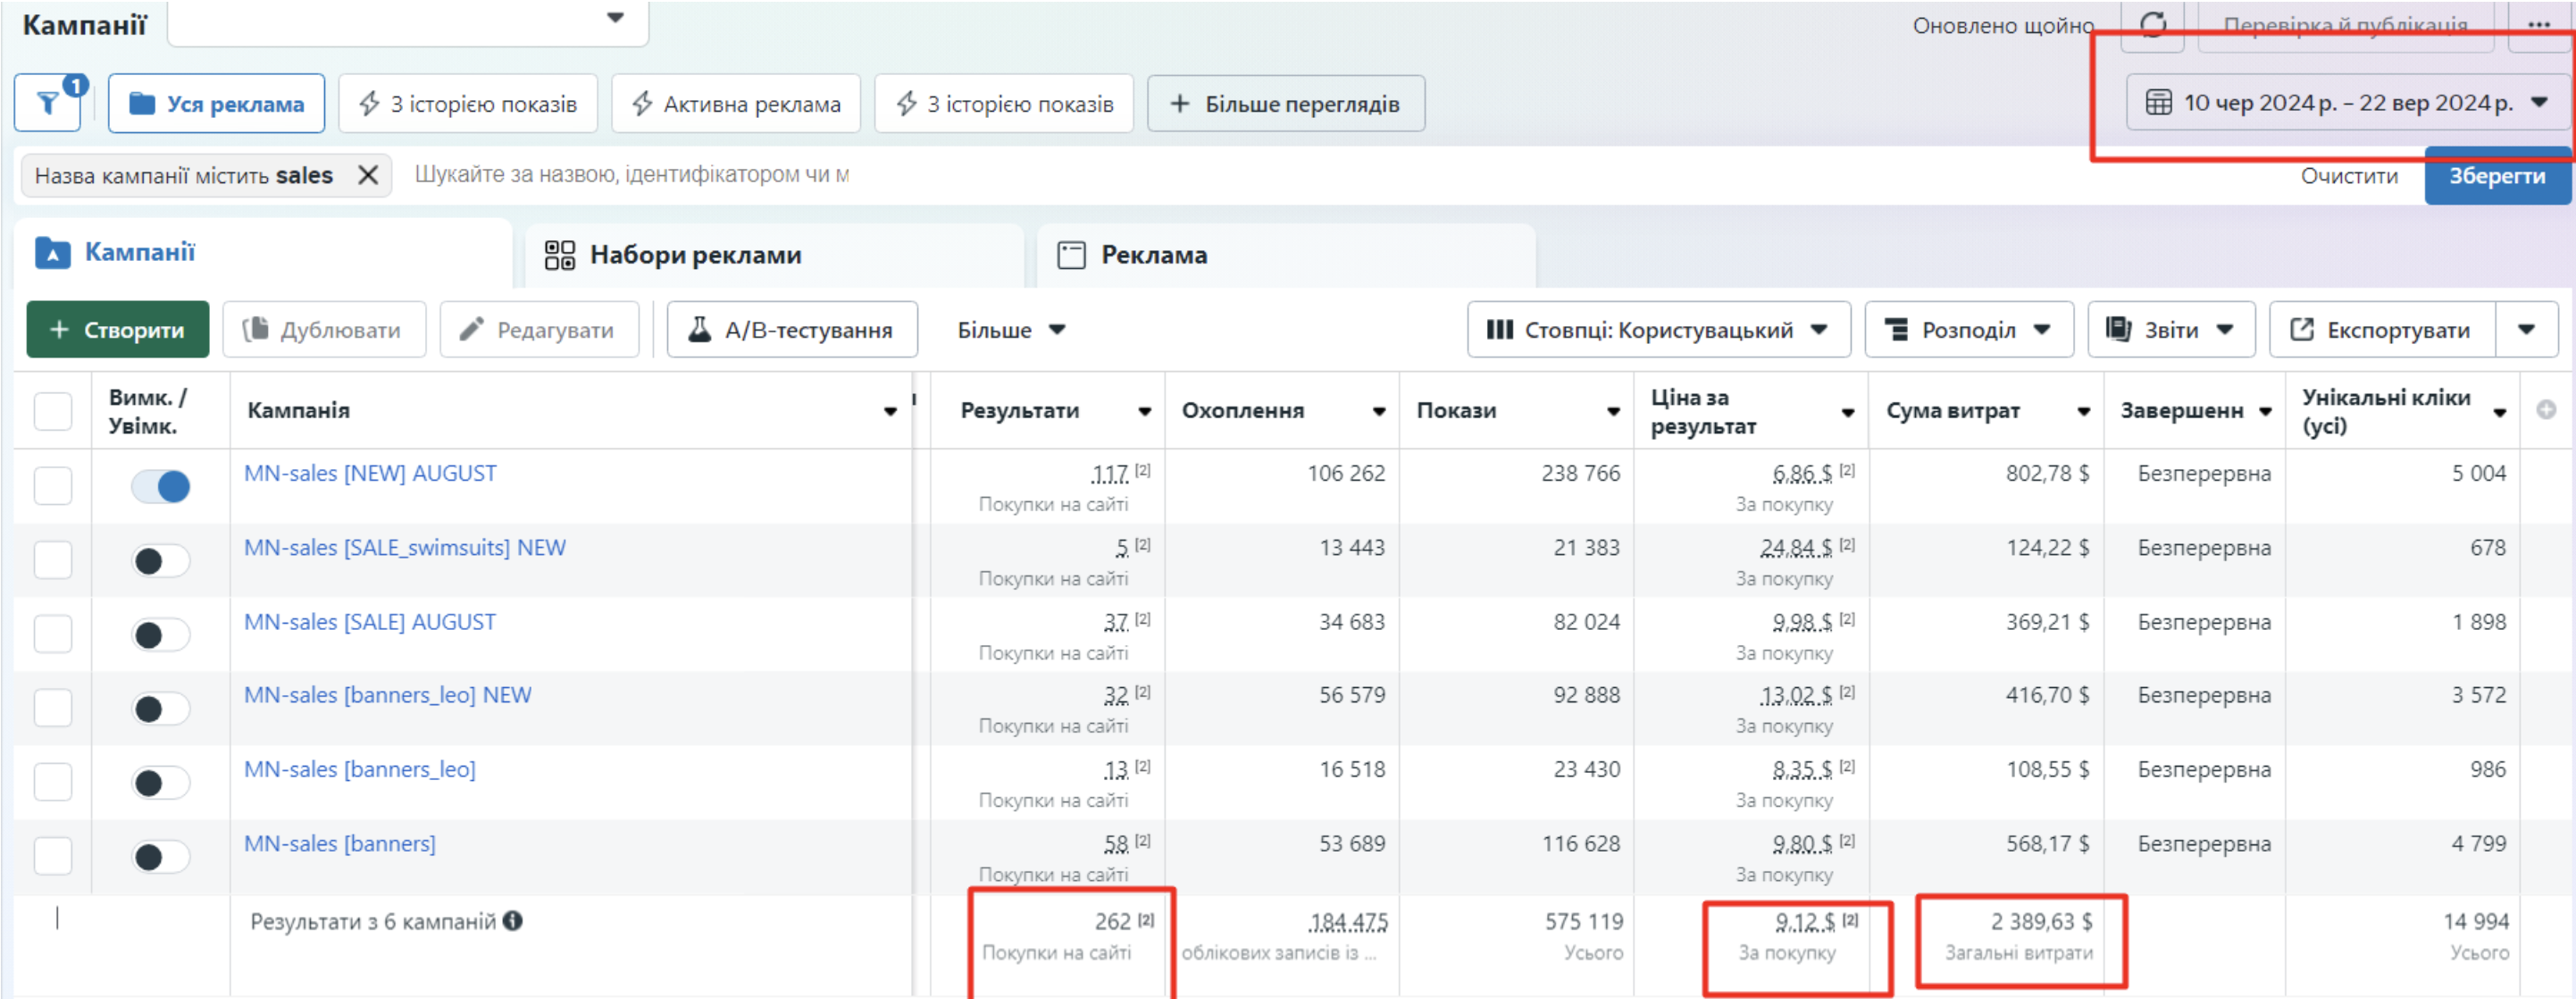Click the refresh data icon
2576x999 pixels.
coord(2153,24)
